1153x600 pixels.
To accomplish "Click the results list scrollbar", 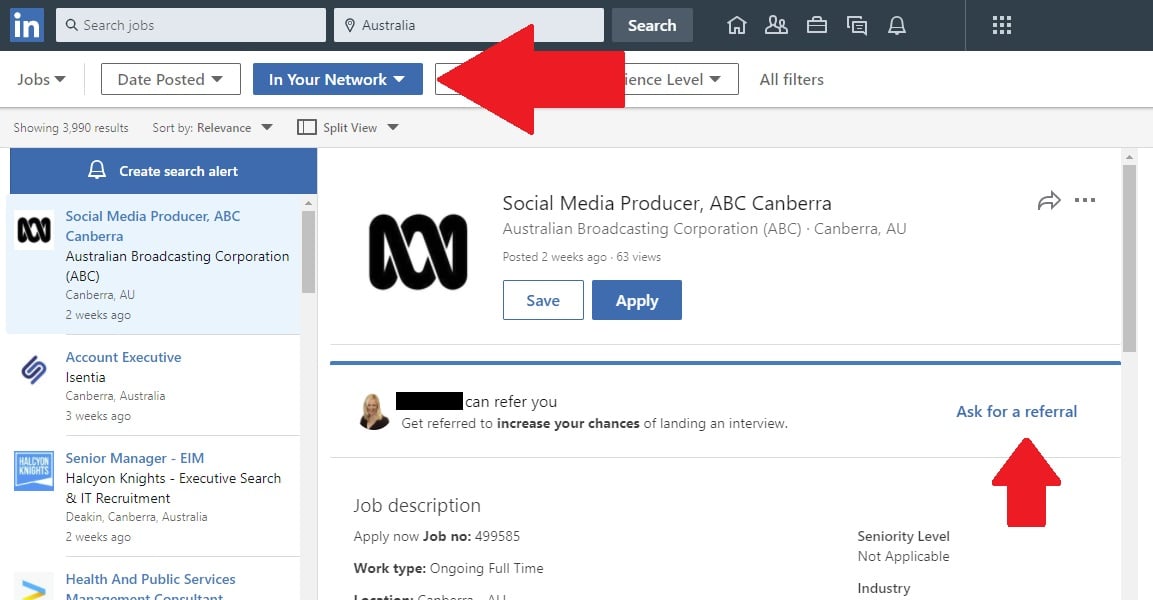I will (x=308, y=251).
